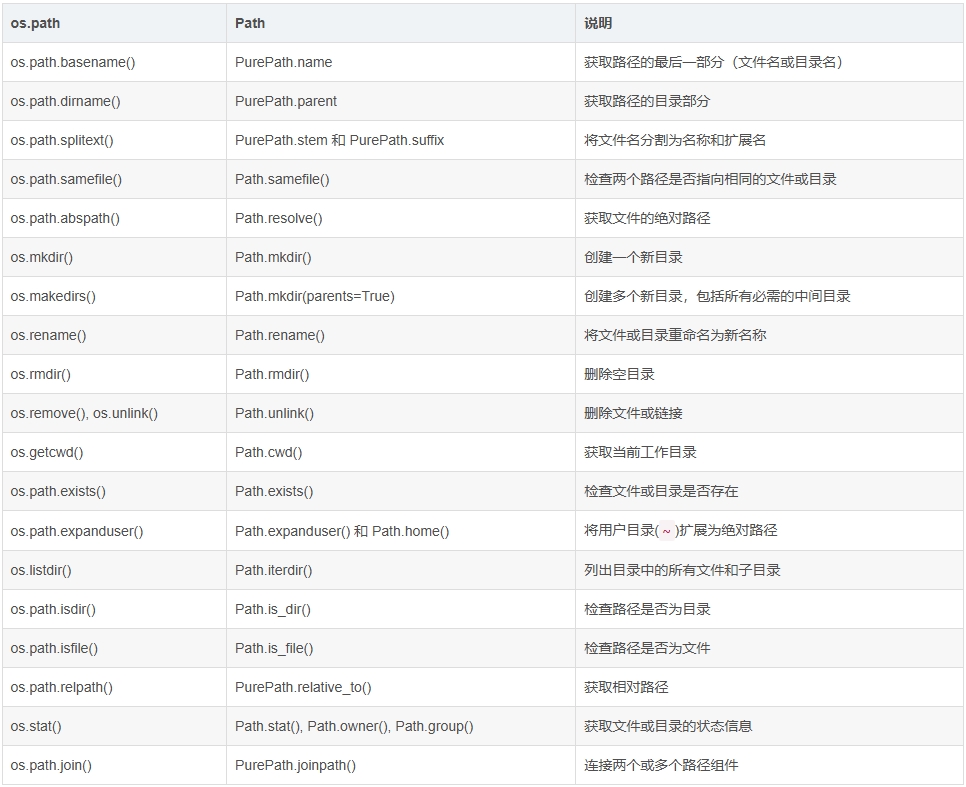This screenshot has width=966, height=787.
Task: Click description 创建多个新目录，包括所有必需的中间目录
Action: 717,296
